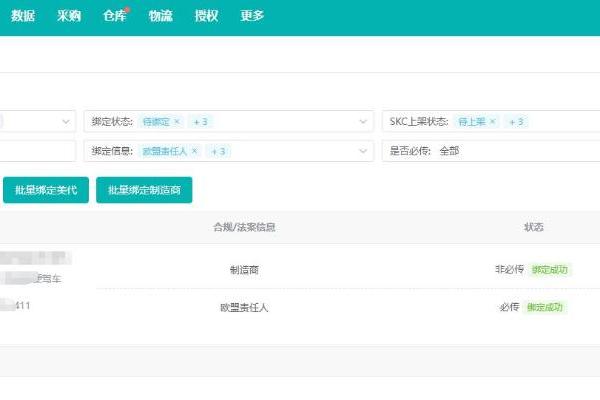Image resolution: width=600 pixels, height=400 pixels.
Task: Remove the 欧盟责任人 tag from 绑定信息
Action: point(194,151)
